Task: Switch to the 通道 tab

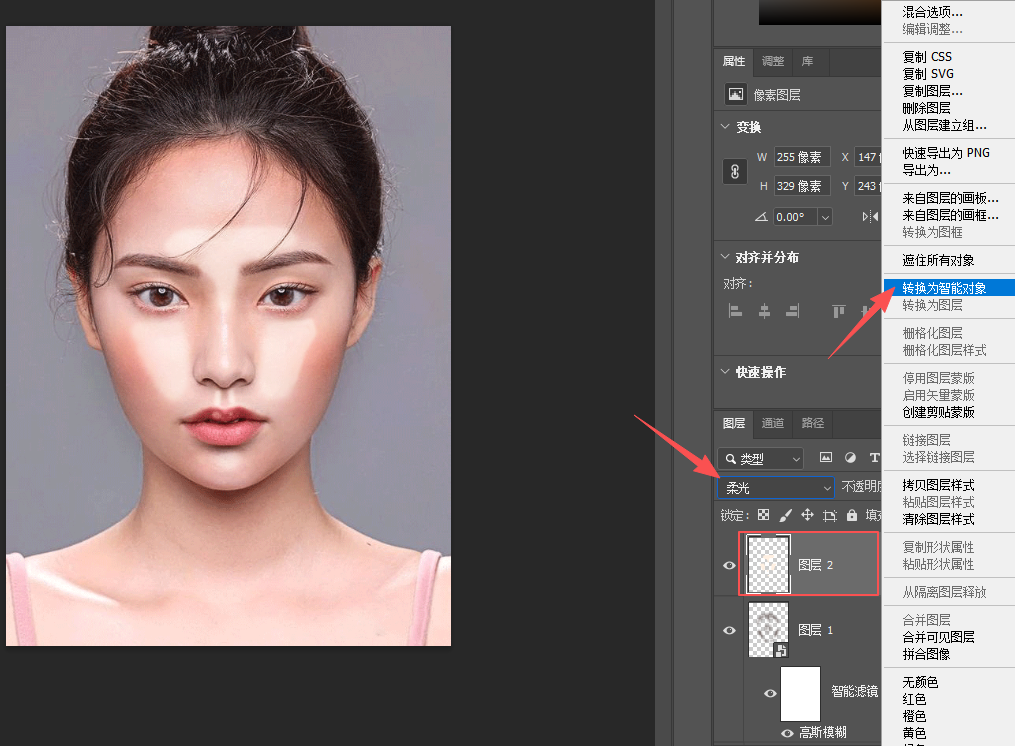Action: (773, 423)
